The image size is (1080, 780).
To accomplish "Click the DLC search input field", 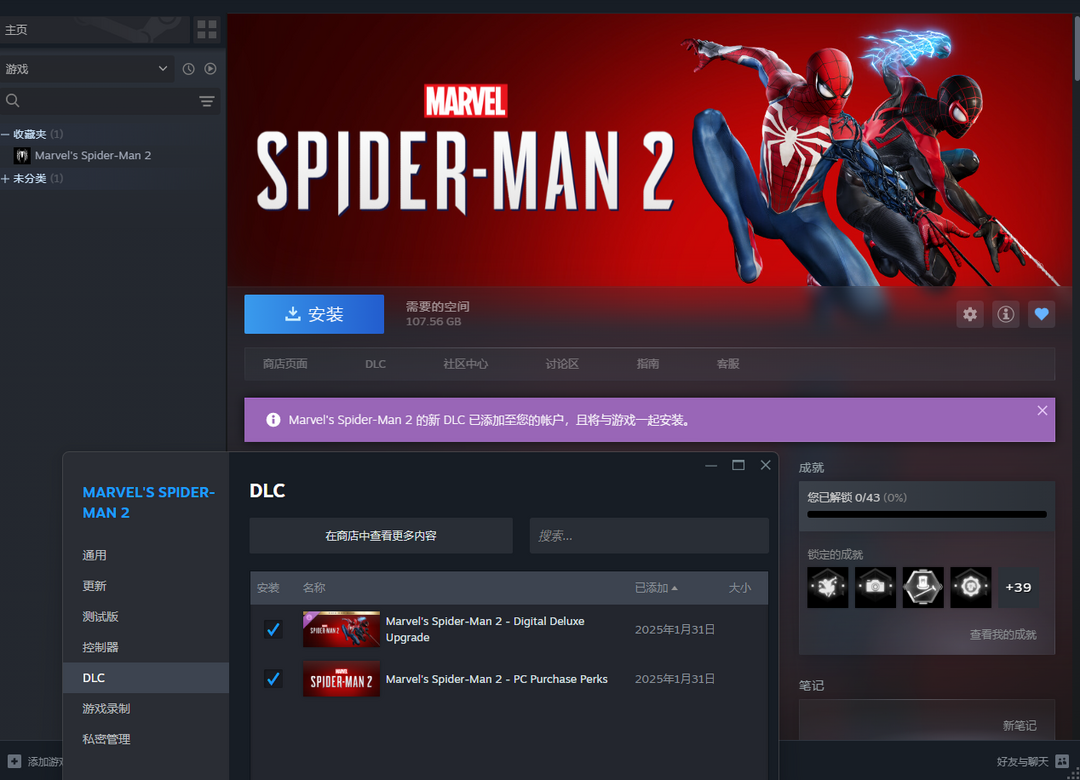I will [x=648, y=536].
